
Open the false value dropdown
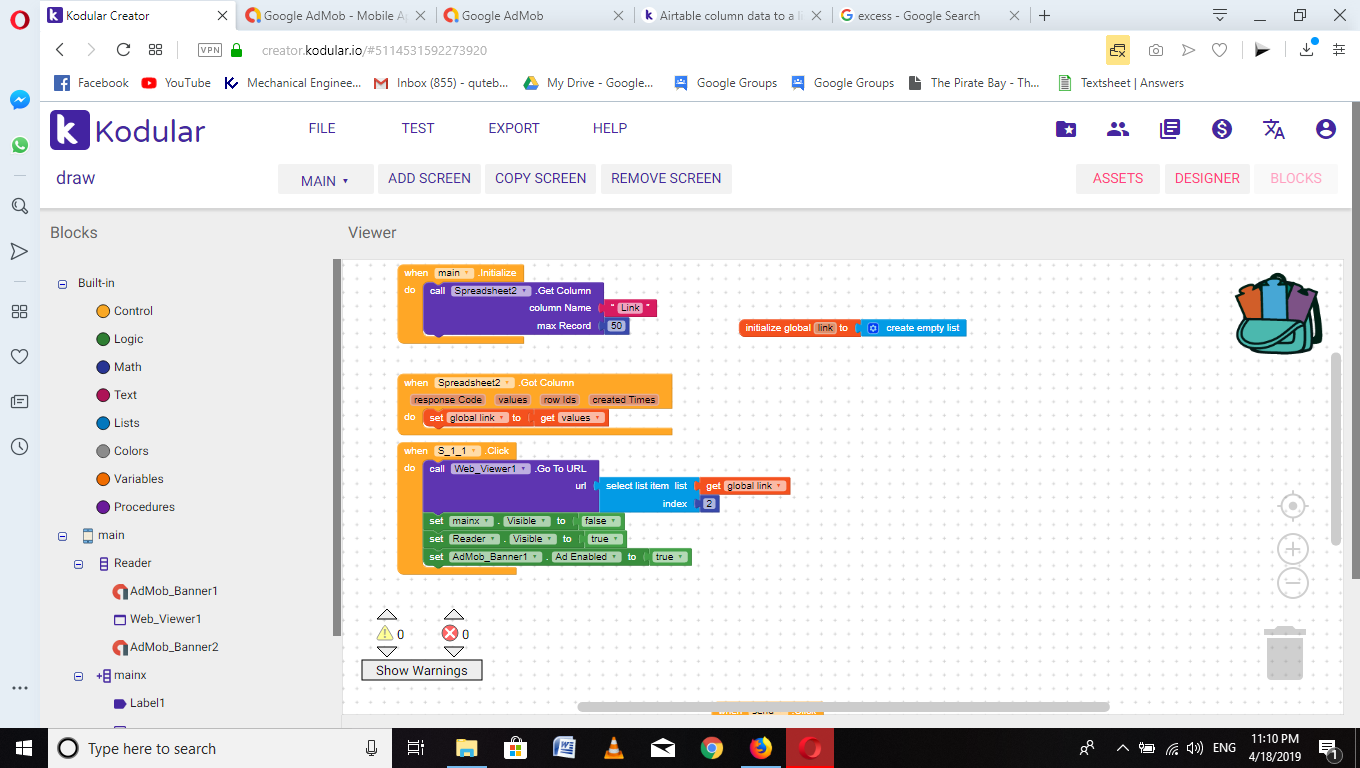[x=599, y=521]
